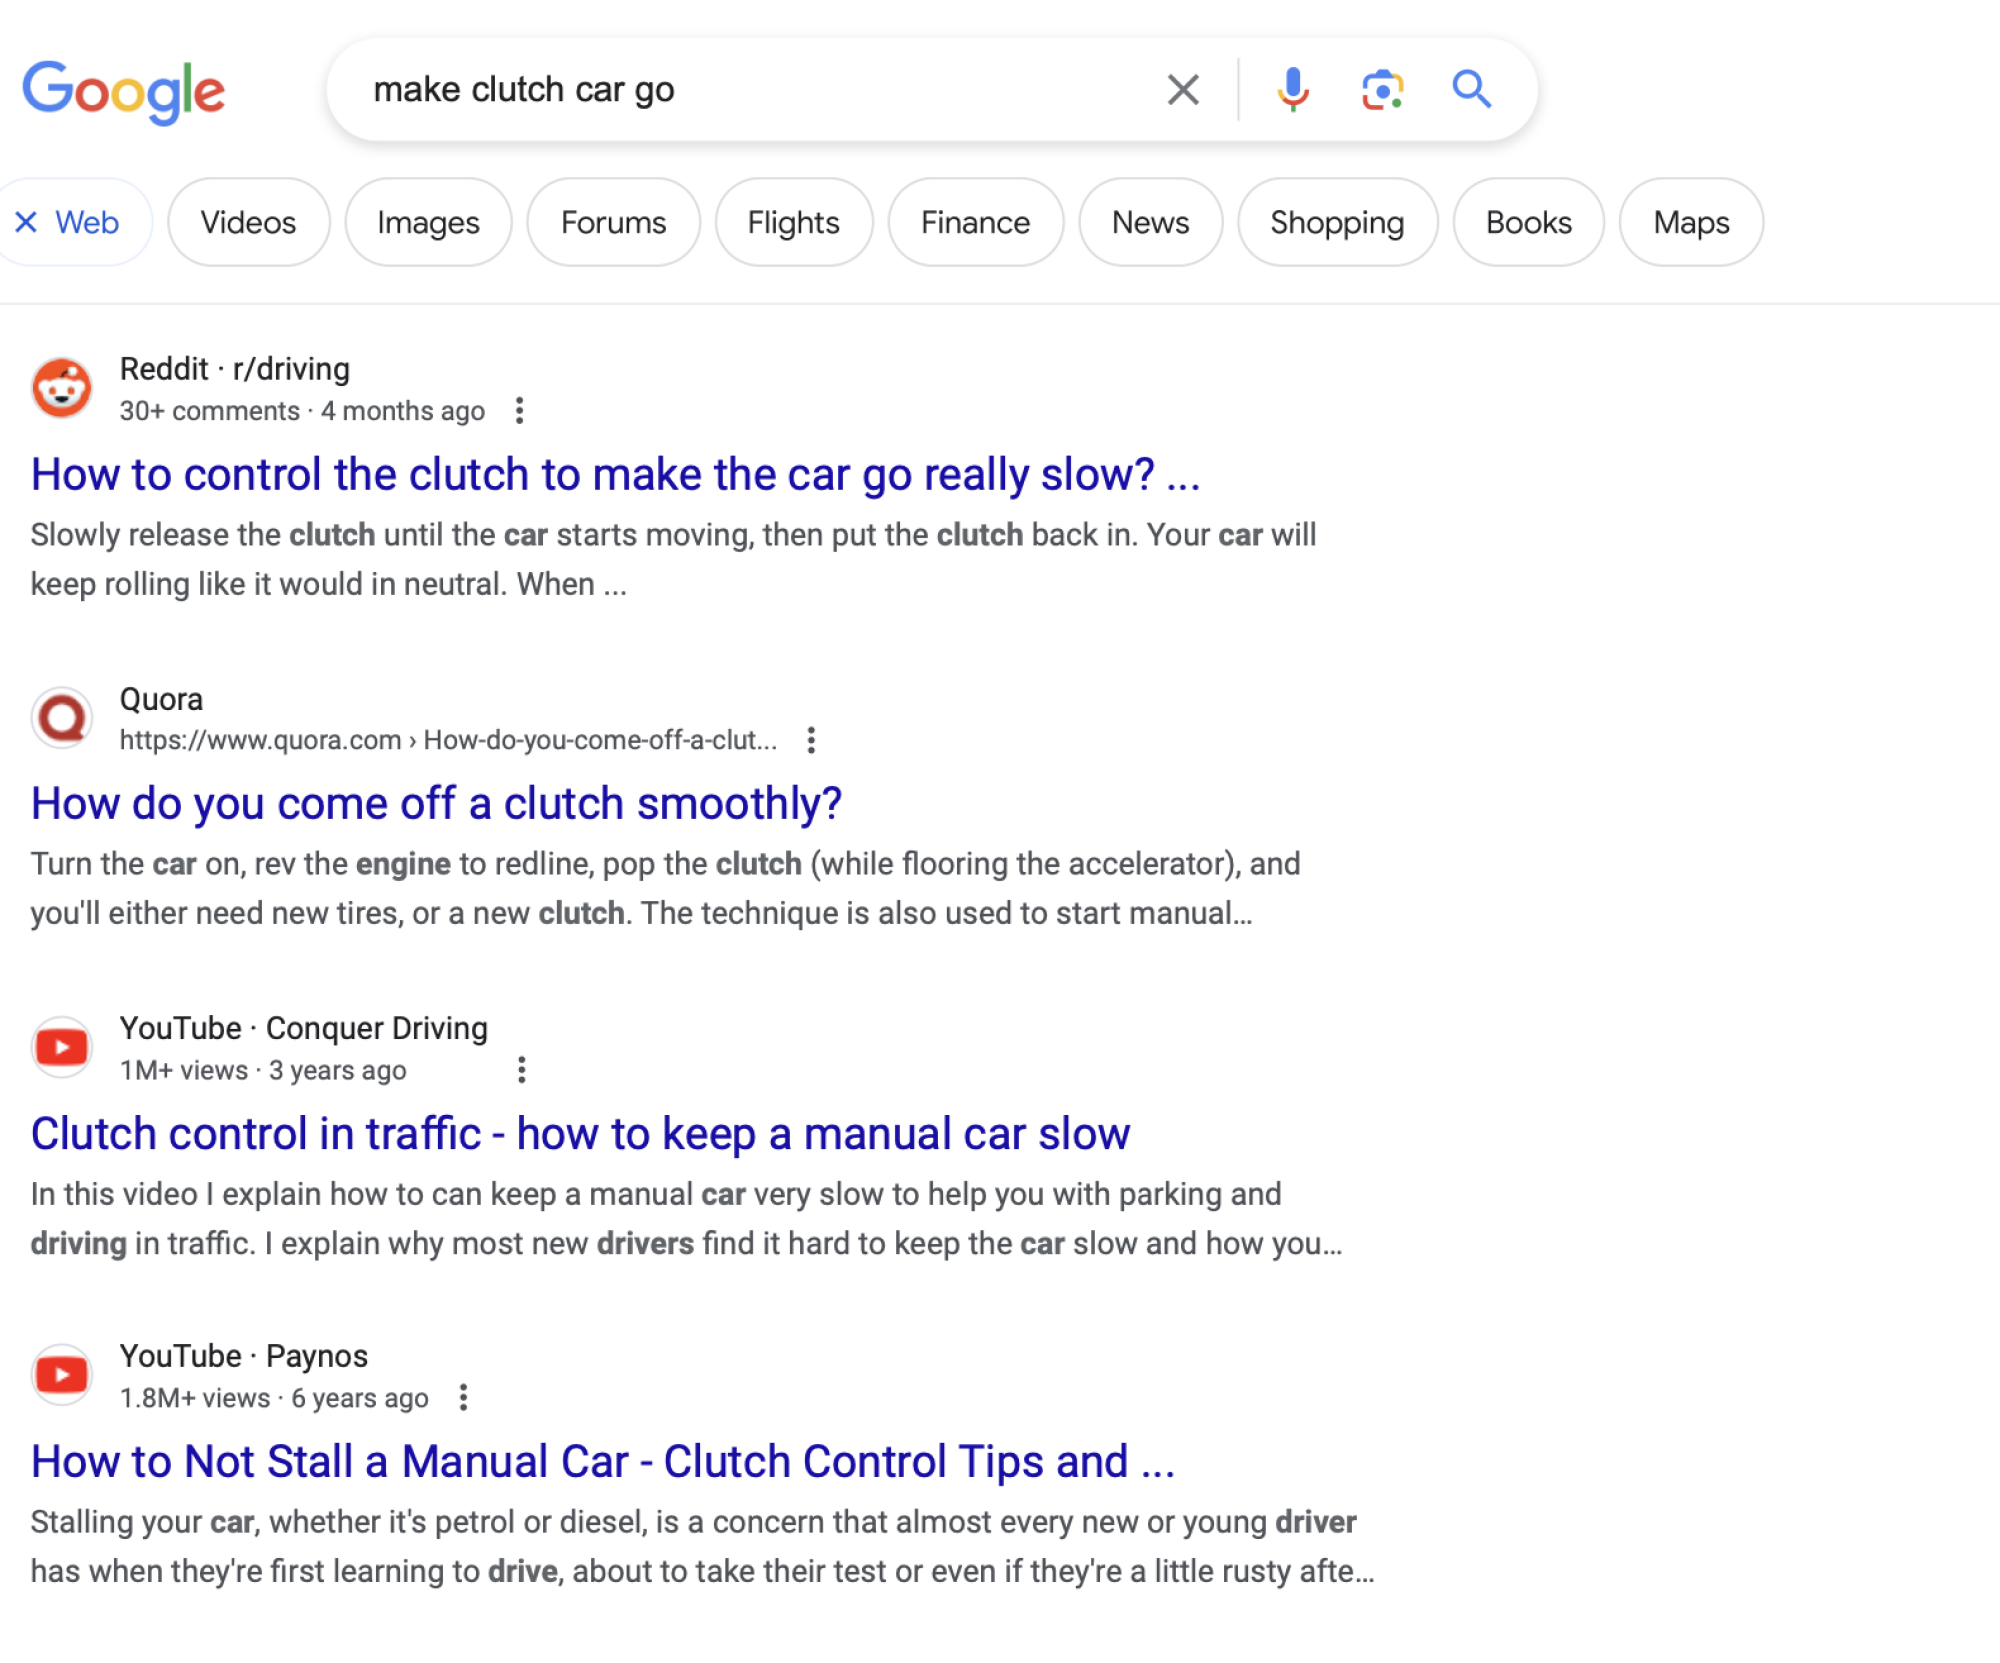
Task: Open 'How do you come off a clutch smoothly?'
Action: click(x=436, y=802)
